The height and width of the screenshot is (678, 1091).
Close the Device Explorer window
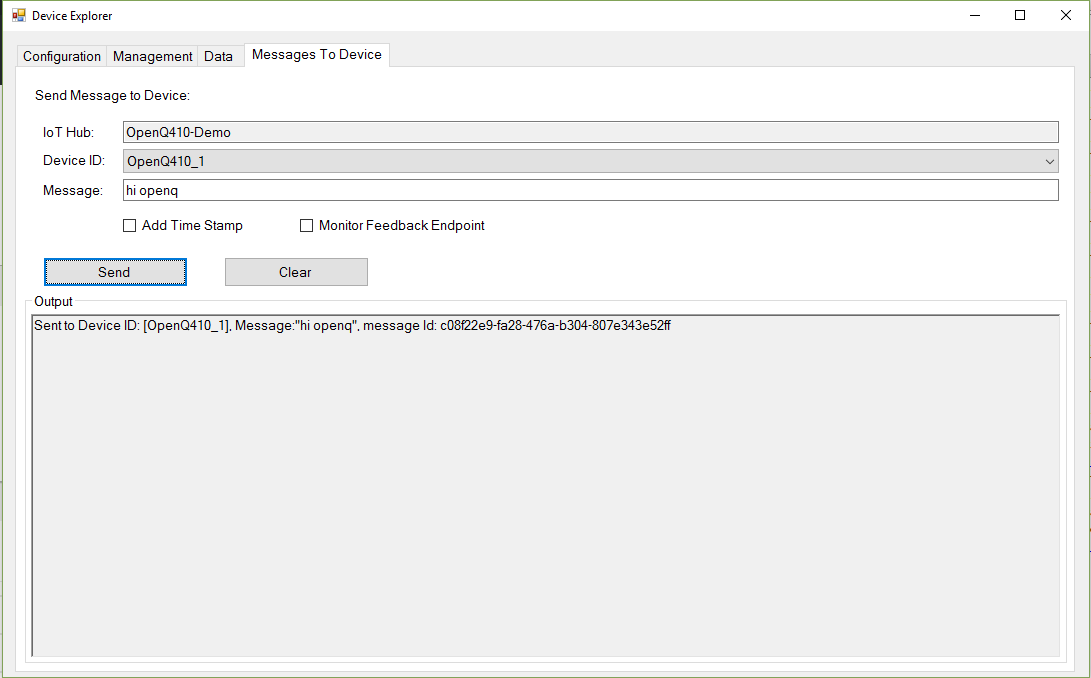(x=1065, y=15)
